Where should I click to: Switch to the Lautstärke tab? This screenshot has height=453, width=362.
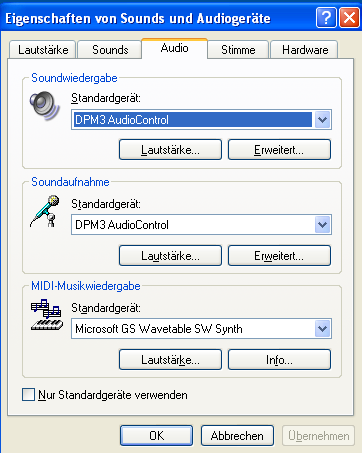click(43, 50)
